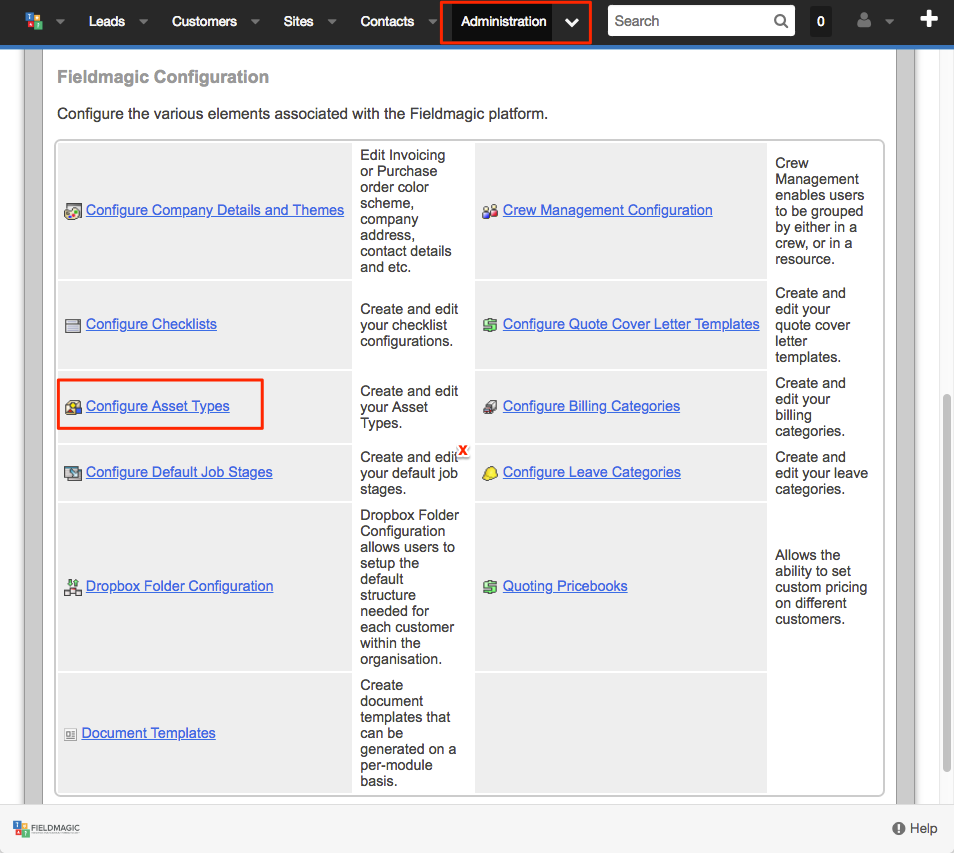The image size is (954, 853).
Task: Expand the Contacts dropdown arrow
Action: pos(433,21)
